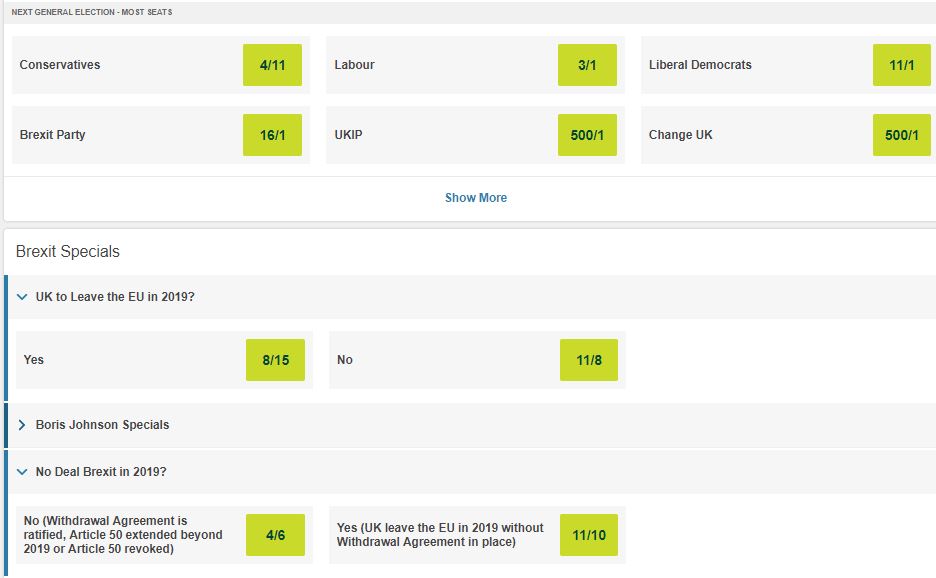
Task: Expand the Boris Johnson Specials section
Action: click(x=22, y=425)
